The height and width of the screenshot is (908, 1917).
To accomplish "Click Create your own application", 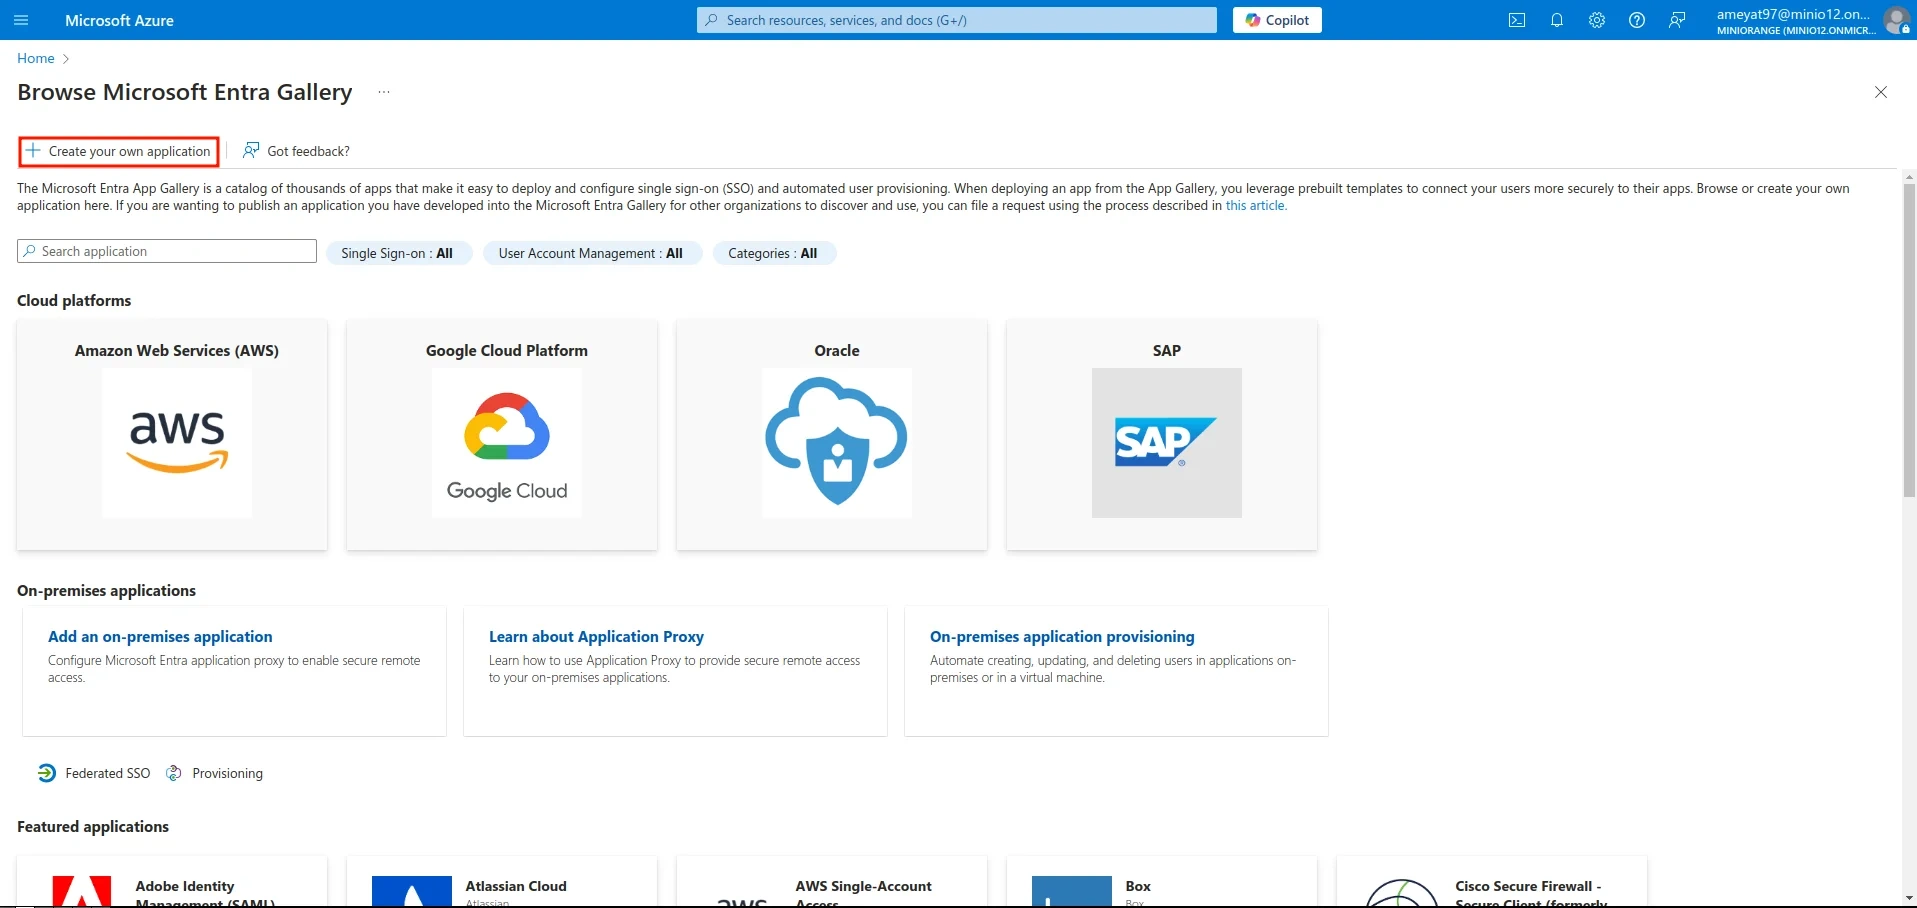I will coord(118,151).
